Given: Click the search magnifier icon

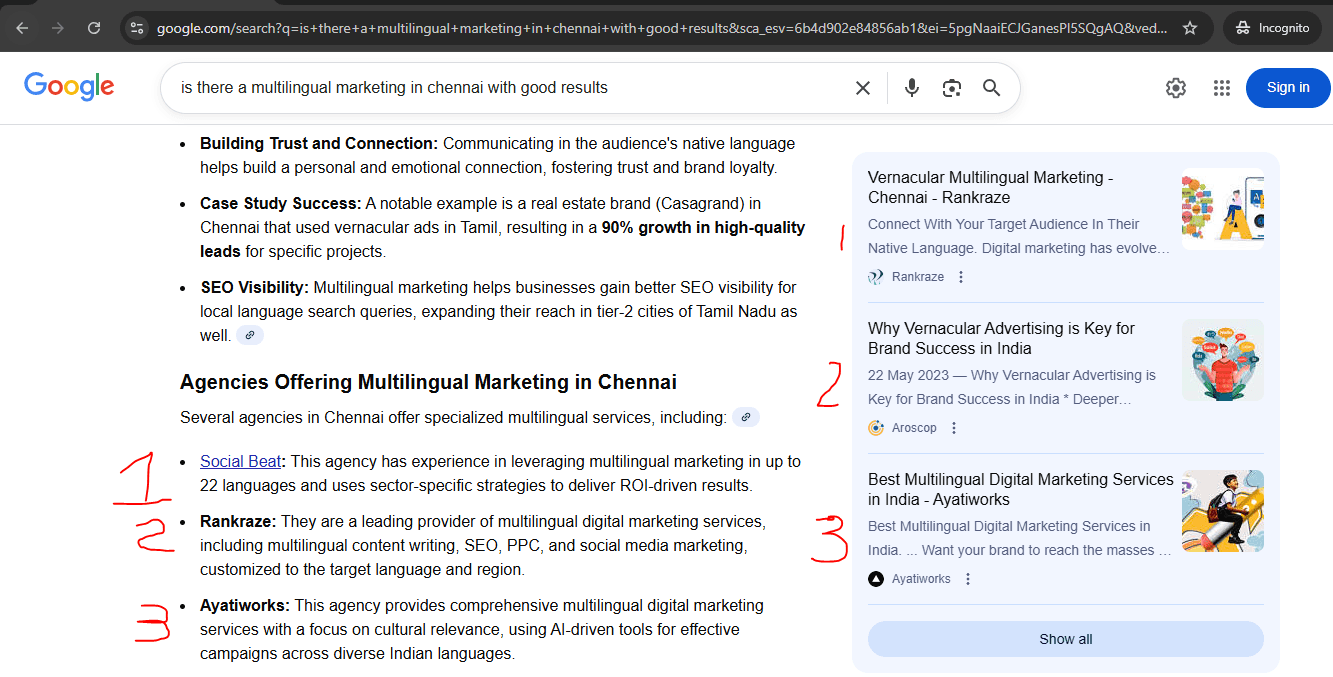Looking at the screenshot, I should [x=991, y=88].
